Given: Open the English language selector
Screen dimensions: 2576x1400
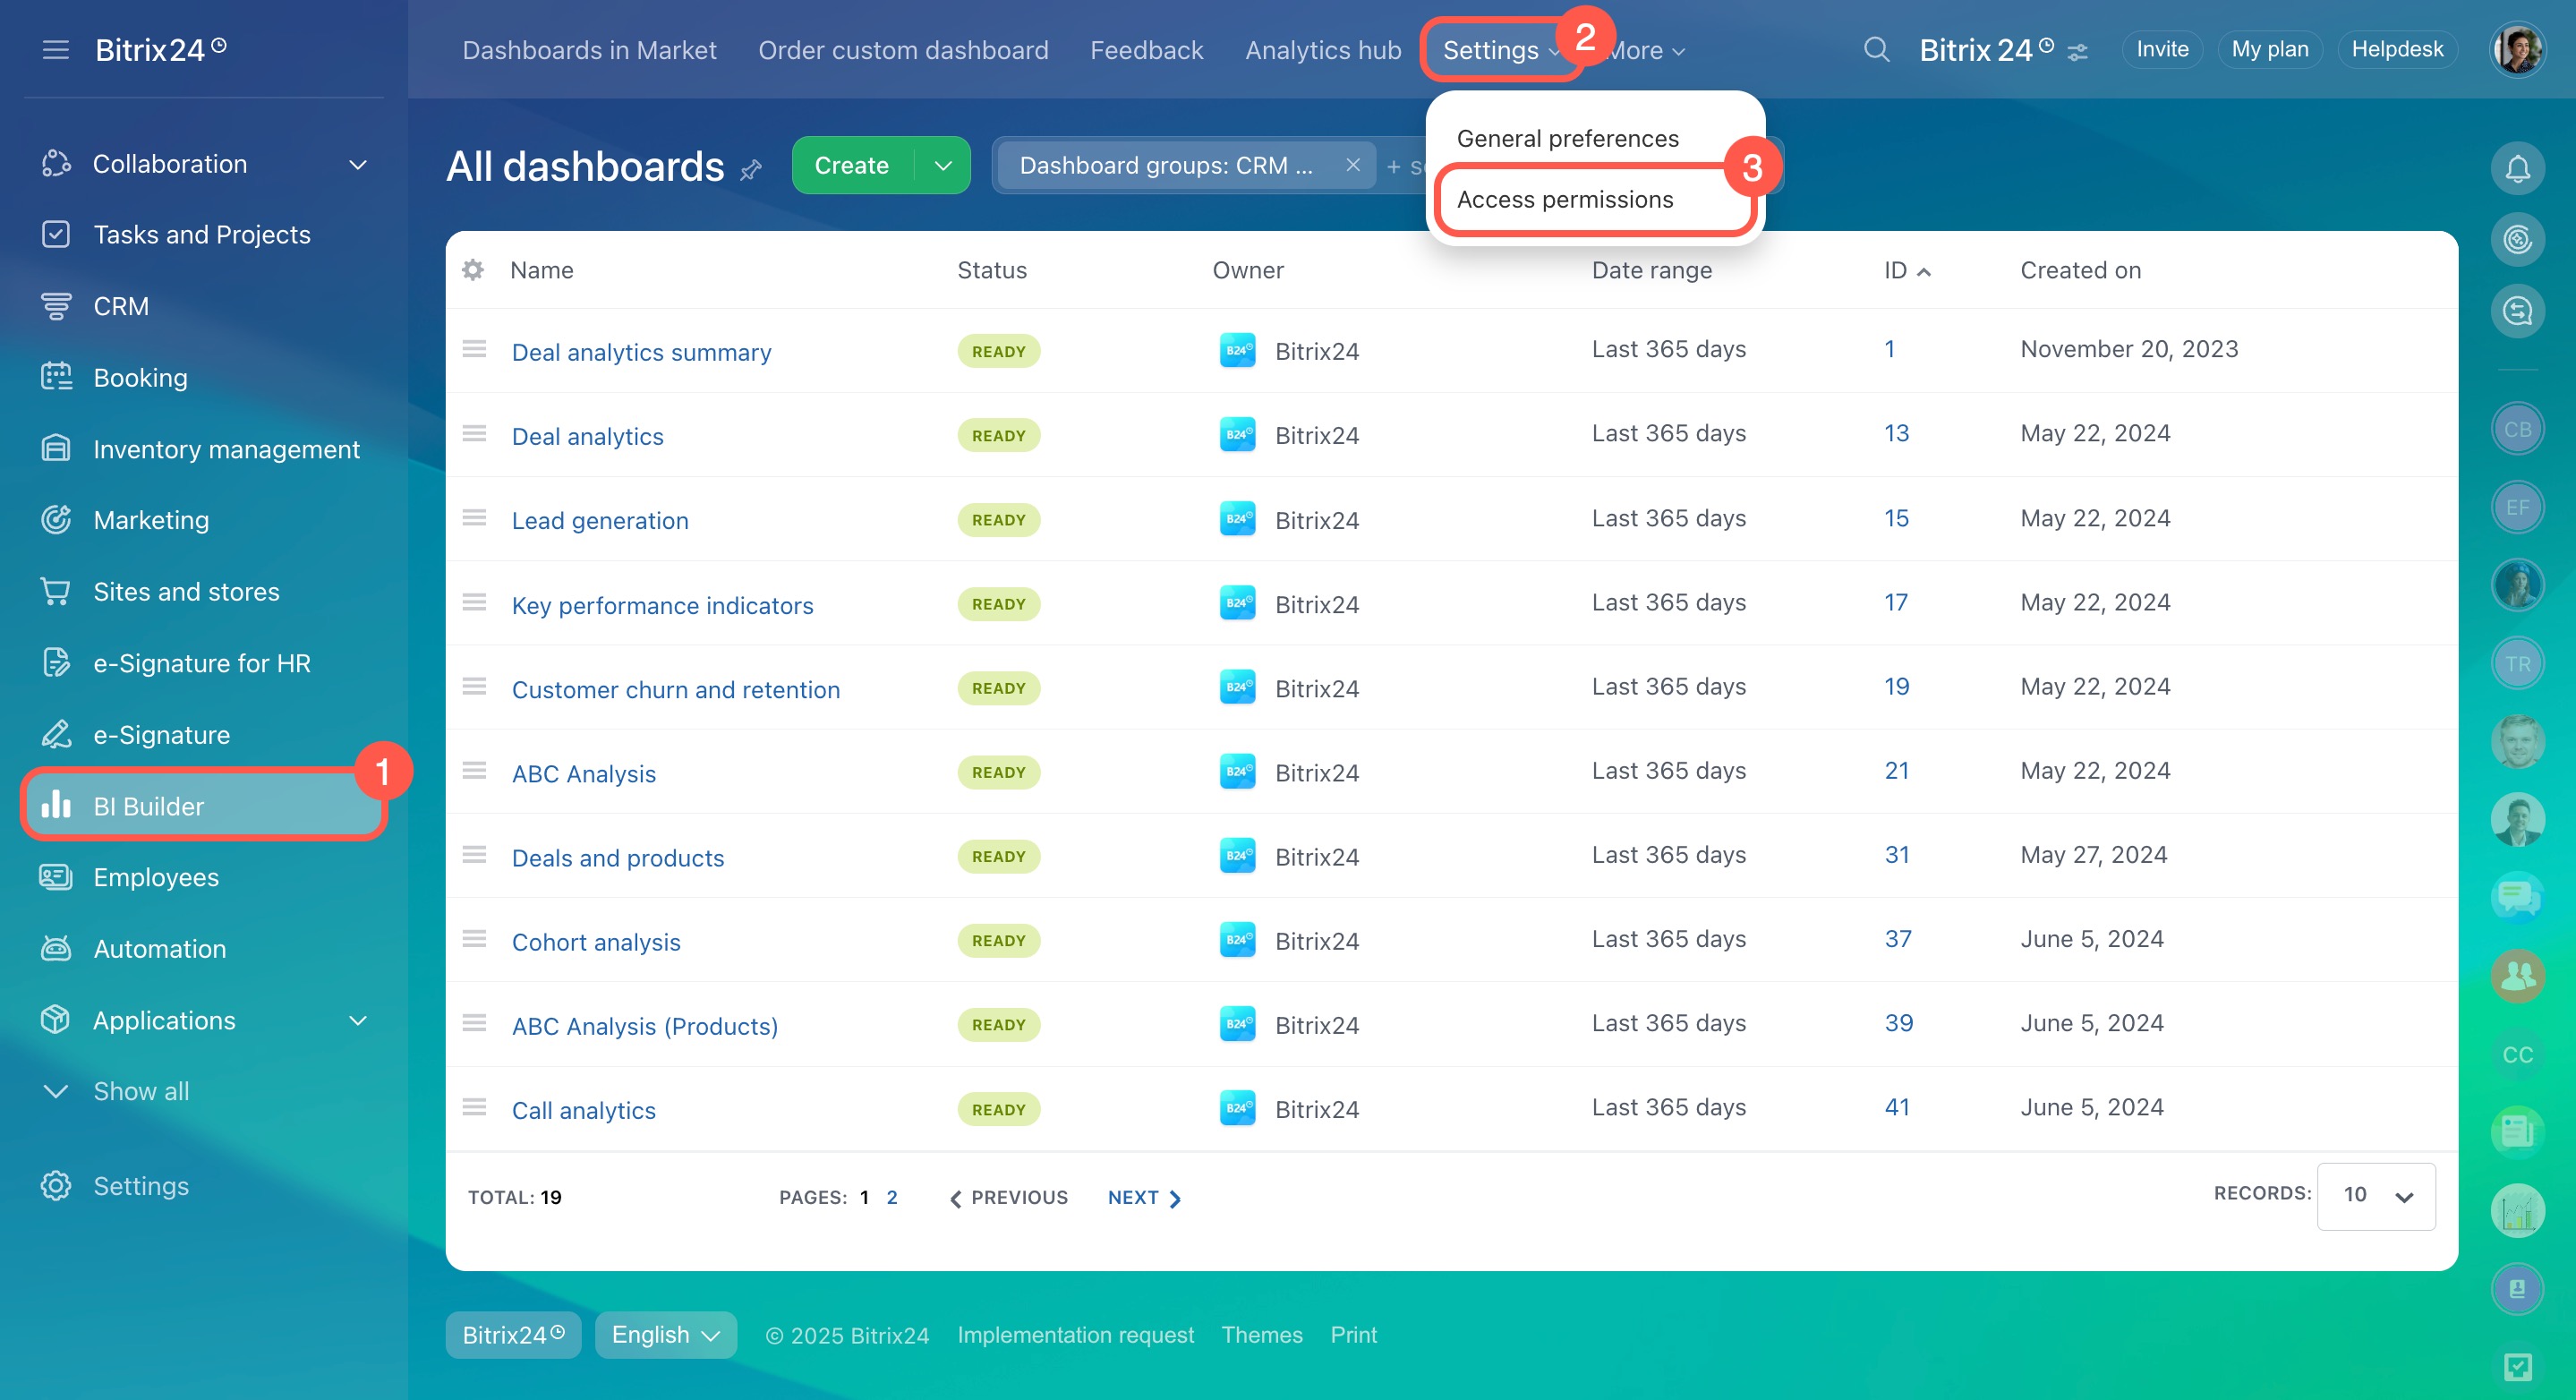Looking at the screenshot, I should tap(665, 1335).
